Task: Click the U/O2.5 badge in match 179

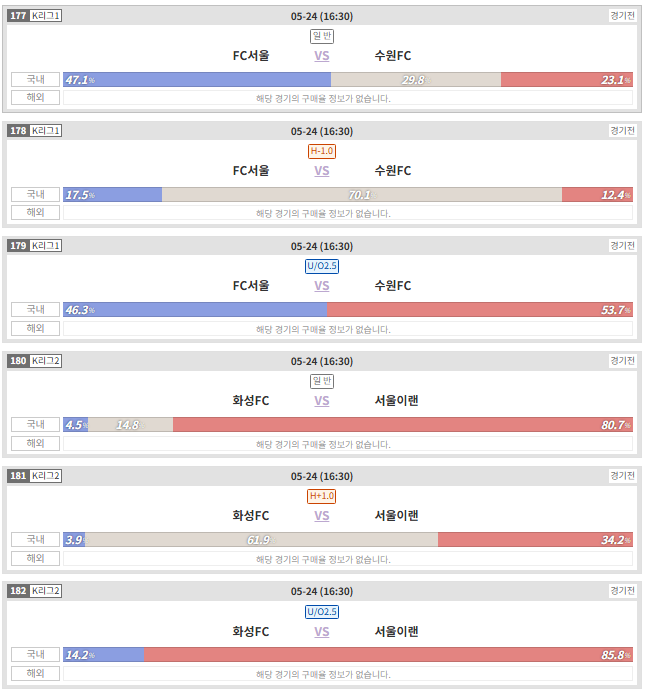Action: coord(322,266)
